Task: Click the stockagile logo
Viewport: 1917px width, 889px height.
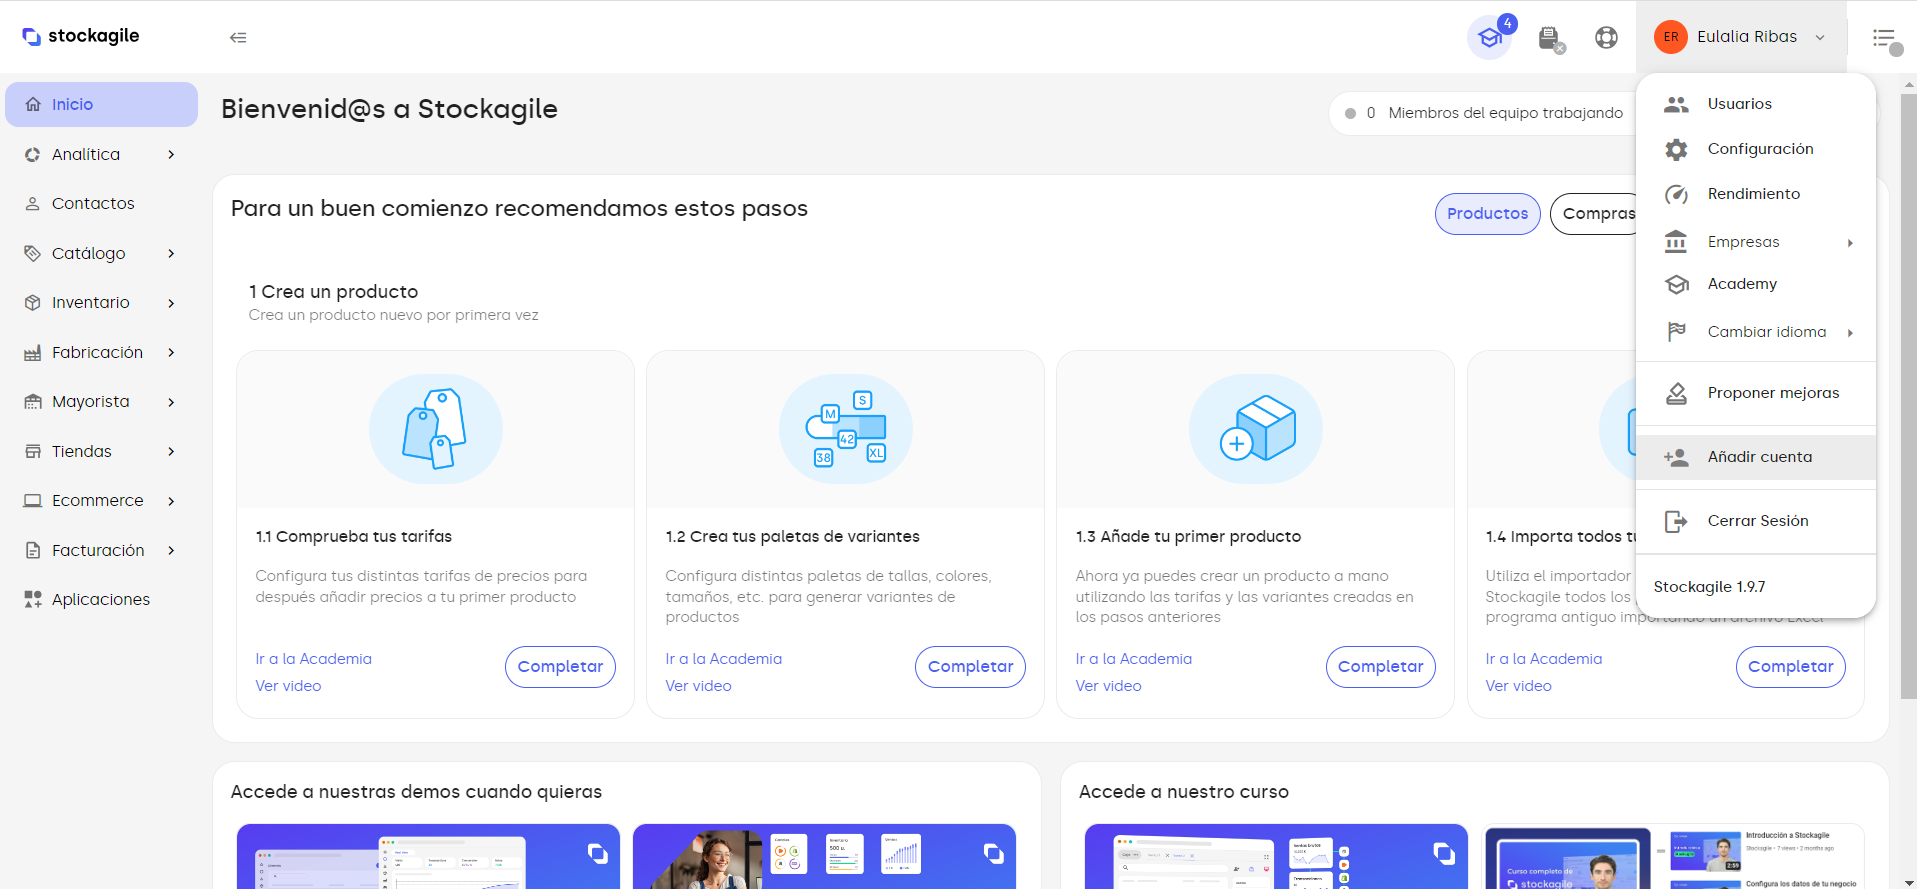Action: (x=81, y=36)
